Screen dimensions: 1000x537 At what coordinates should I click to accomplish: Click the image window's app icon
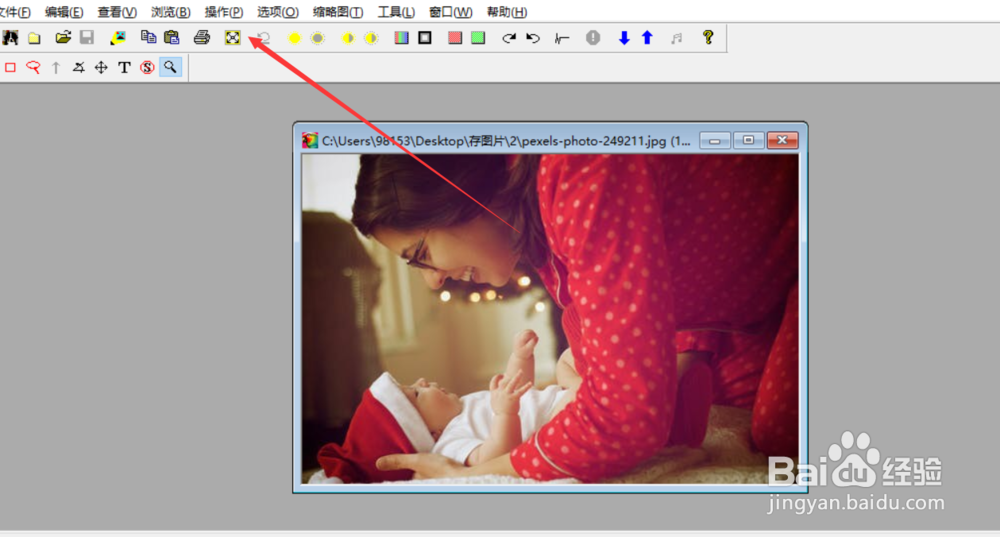point(310,140)
